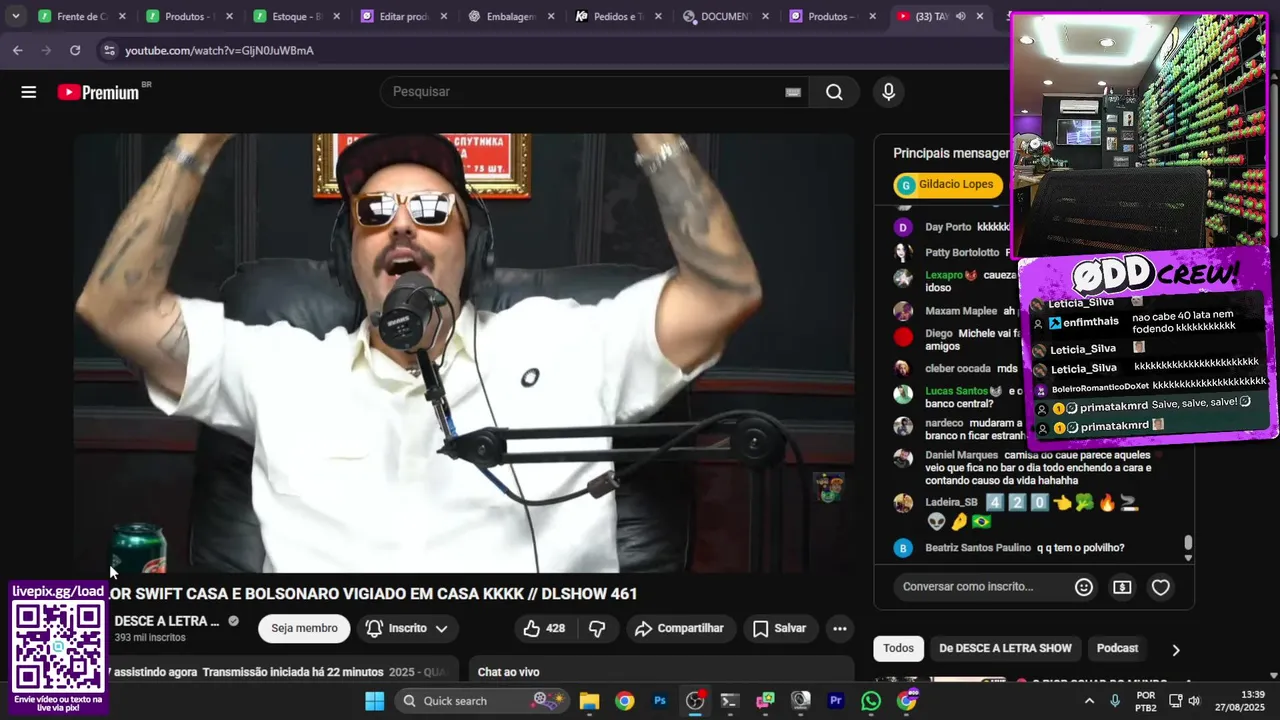Screen dimensions: 1280x720
Task: Reload the current page
Action: [75, 50]
